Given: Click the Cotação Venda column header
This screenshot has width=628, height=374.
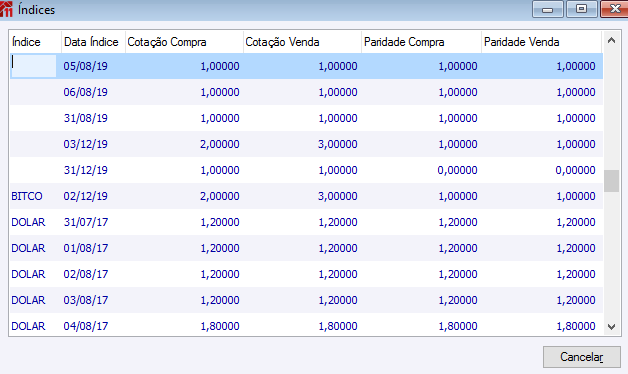Looking at the screenshot, I should (x=302, y=42).
